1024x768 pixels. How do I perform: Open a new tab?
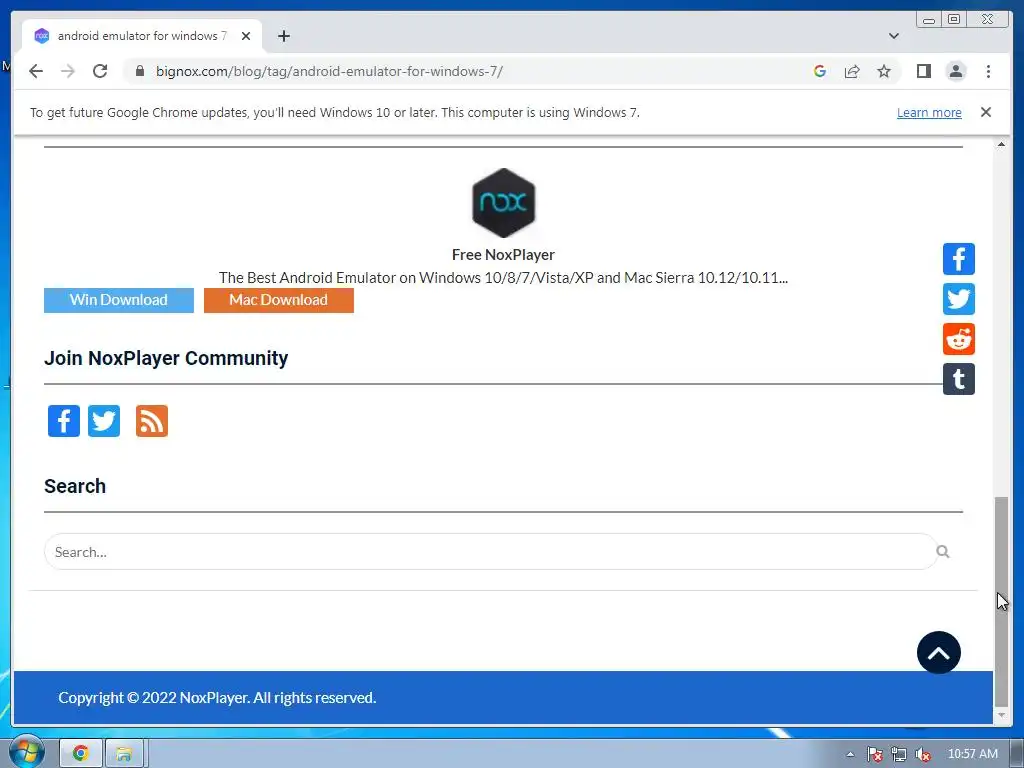[x=283, y=36]
